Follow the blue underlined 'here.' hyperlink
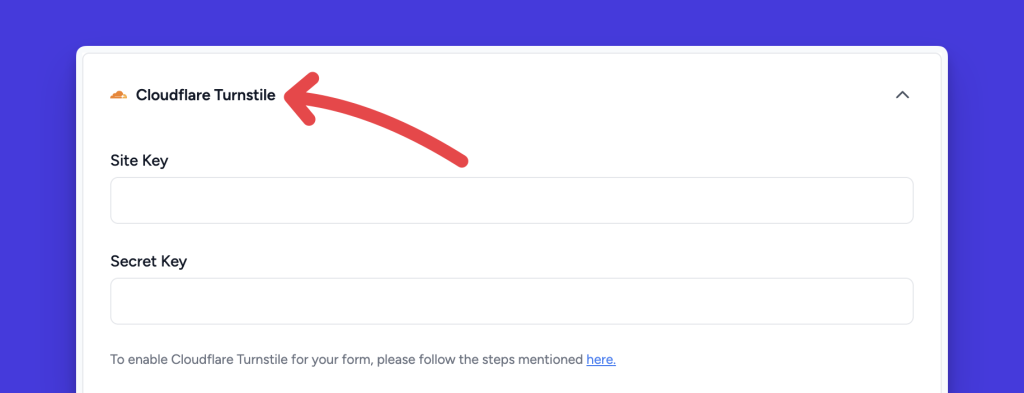The width and height of the screenshot is (1024, 393). 601,360
